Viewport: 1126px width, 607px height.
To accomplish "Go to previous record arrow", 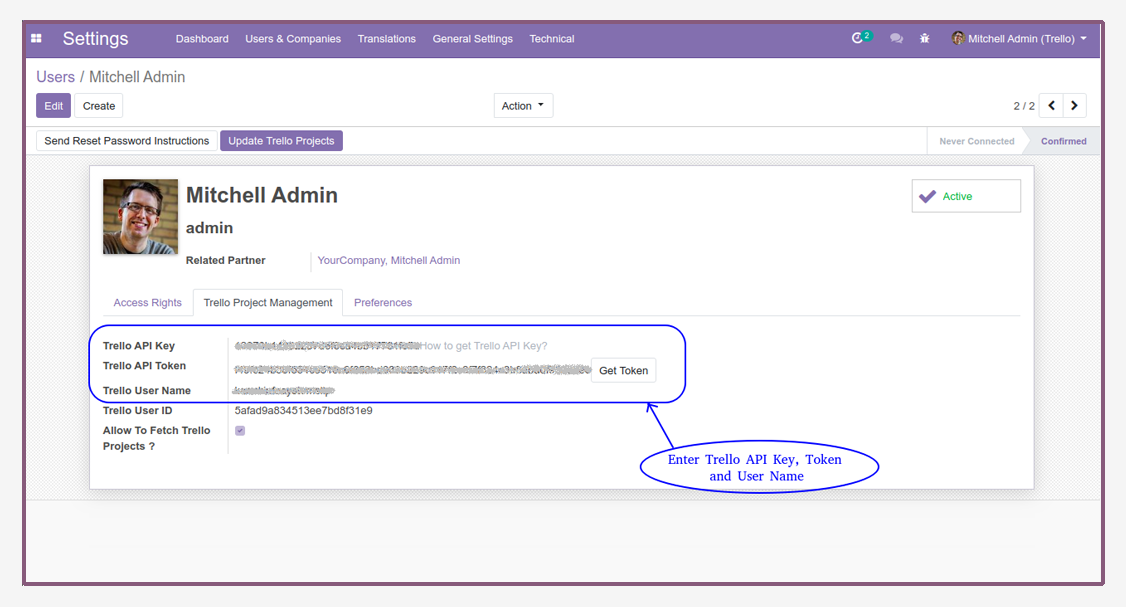I will (x=1052, y=106).
